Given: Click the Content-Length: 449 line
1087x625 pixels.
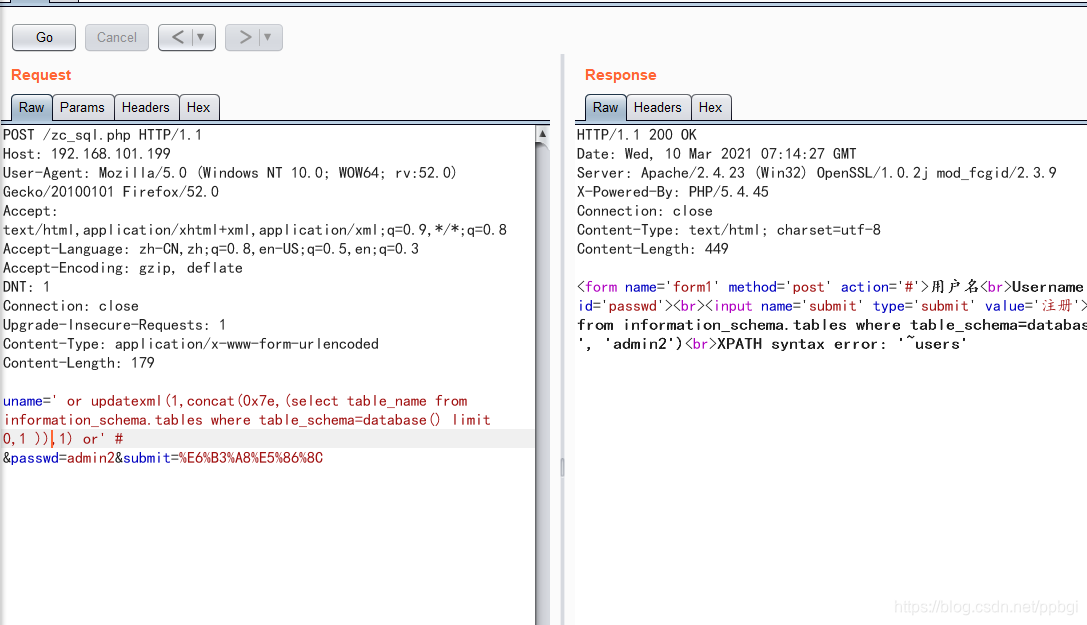Looking at the screenshot, I should click(652, 249).
